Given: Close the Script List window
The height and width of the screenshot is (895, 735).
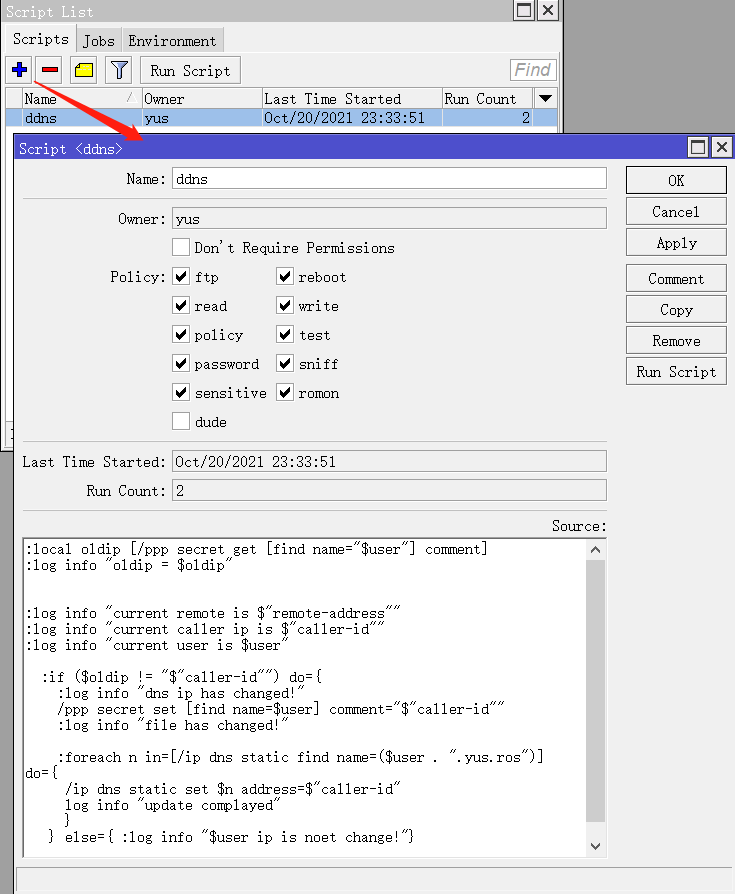Looking at the screenshot, I should click(x=547, y=11).
